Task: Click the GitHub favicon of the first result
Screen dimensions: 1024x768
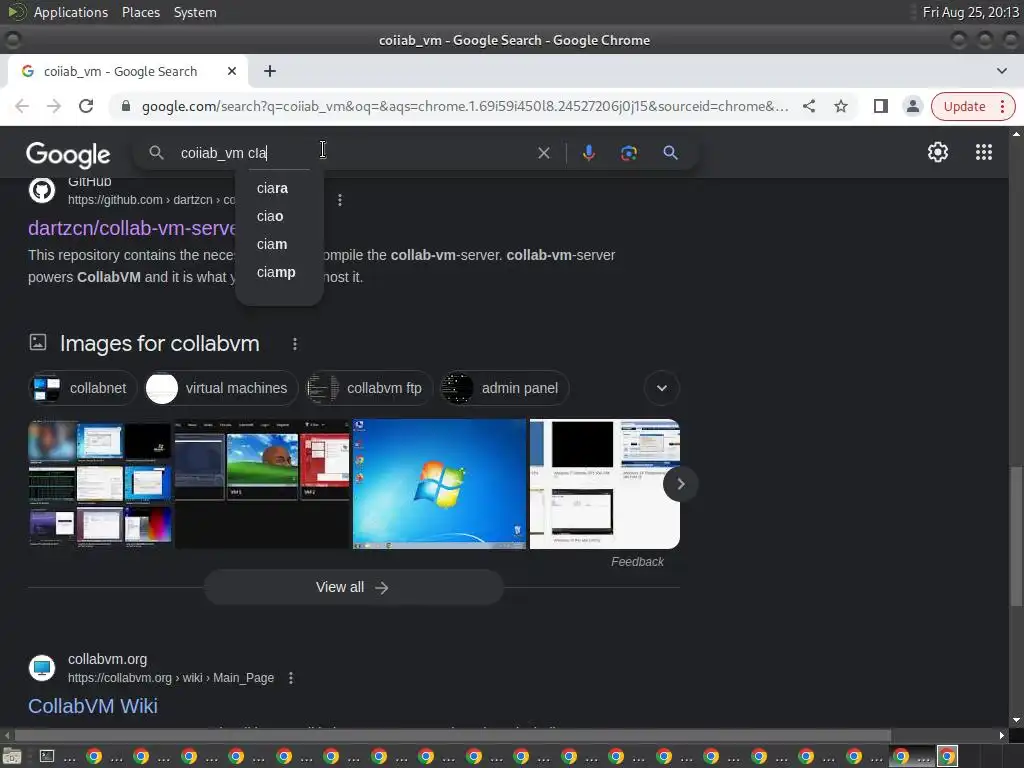Action: [x=42, y=191]
